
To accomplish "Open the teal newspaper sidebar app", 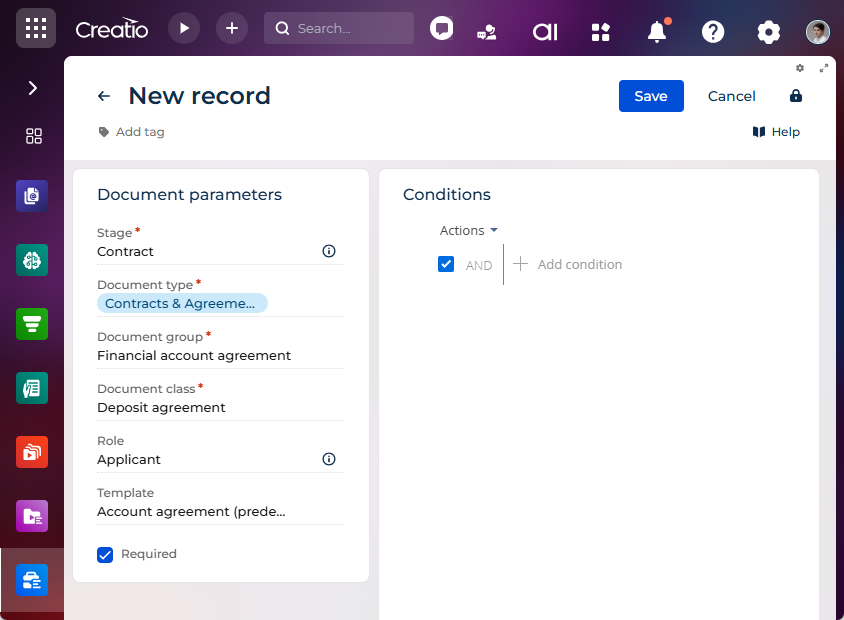I will point(32,388).
